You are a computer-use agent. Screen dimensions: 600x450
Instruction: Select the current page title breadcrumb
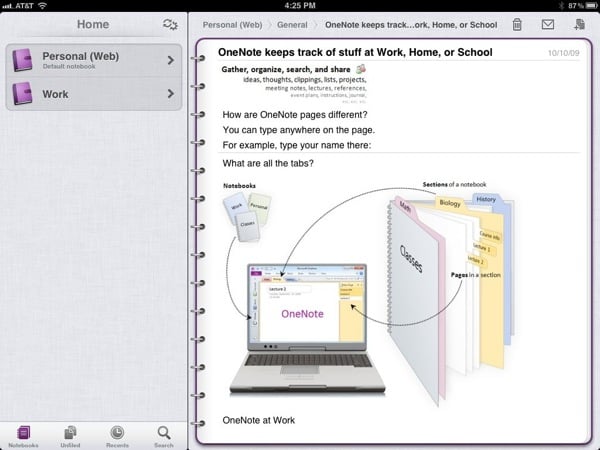coord(411,25)
